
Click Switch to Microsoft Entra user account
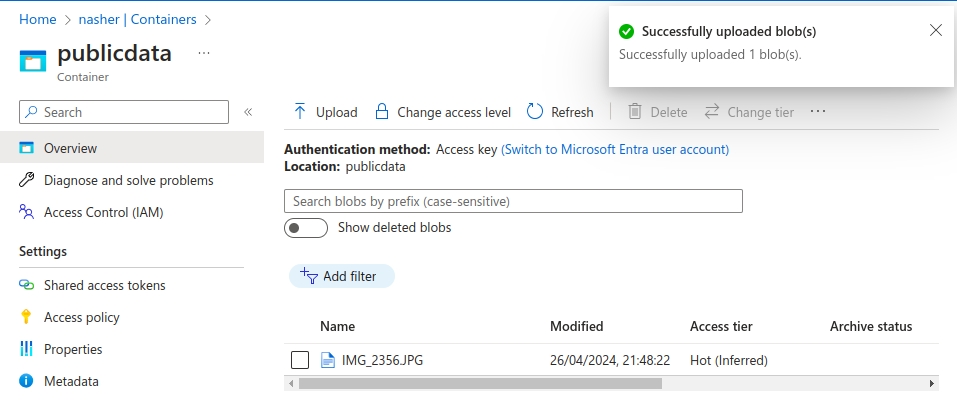tap(615, 149)
